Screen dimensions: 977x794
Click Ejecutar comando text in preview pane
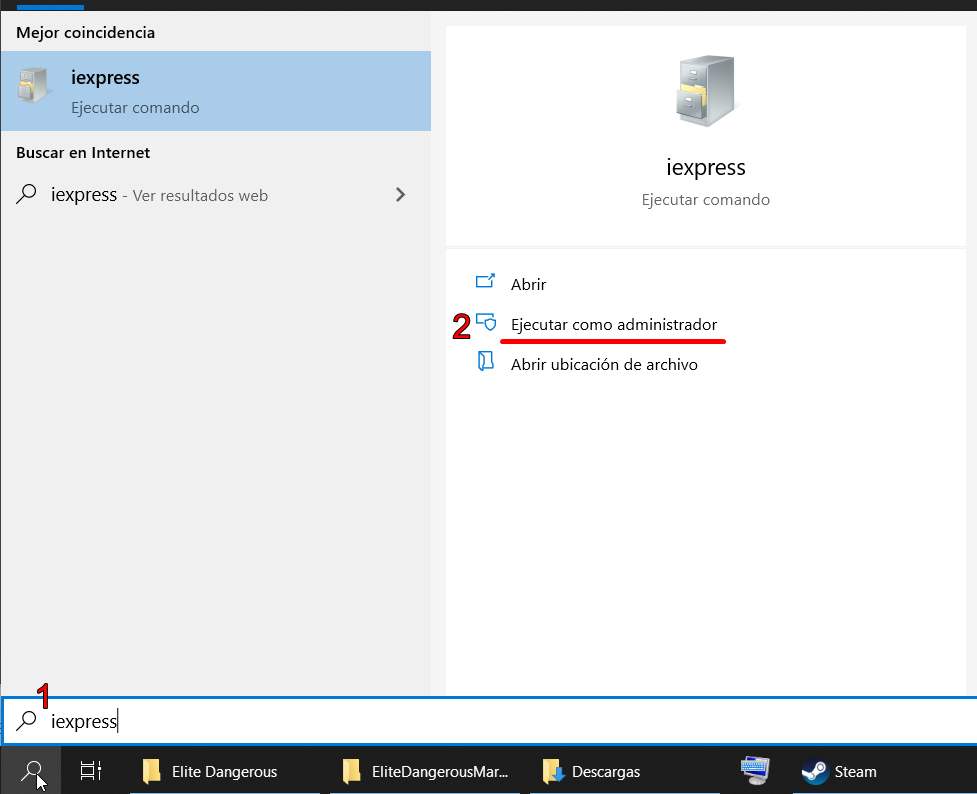click(x=706, y=199)
